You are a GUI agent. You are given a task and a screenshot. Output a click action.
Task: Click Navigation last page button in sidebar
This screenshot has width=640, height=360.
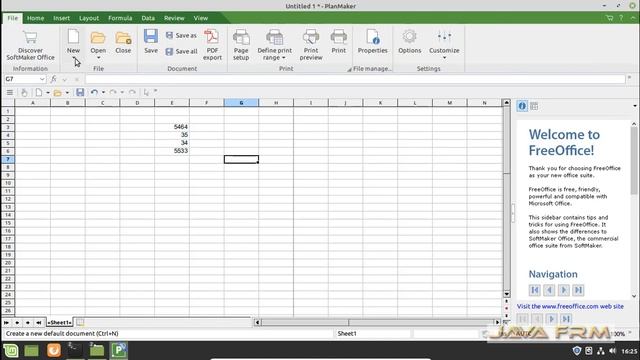point(578,290)
